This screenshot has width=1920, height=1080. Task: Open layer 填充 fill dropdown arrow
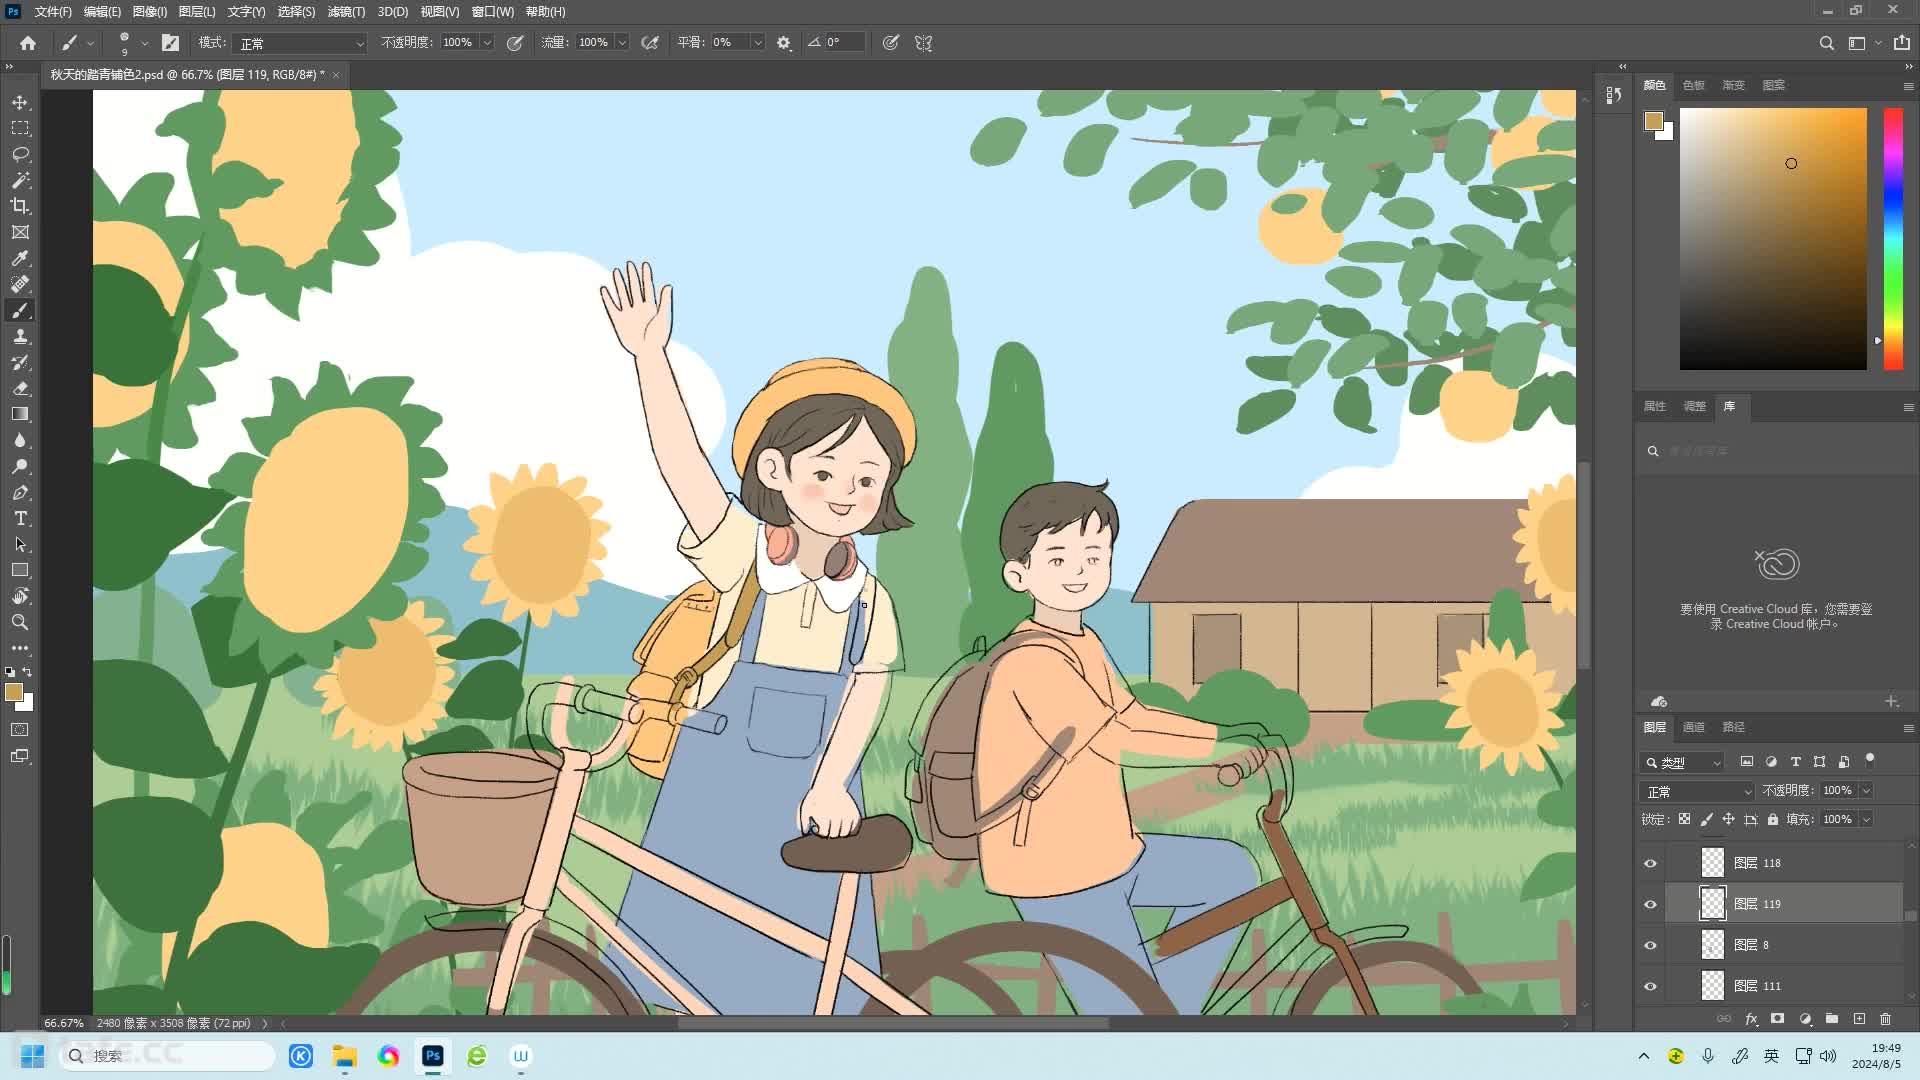(1866, 819)
